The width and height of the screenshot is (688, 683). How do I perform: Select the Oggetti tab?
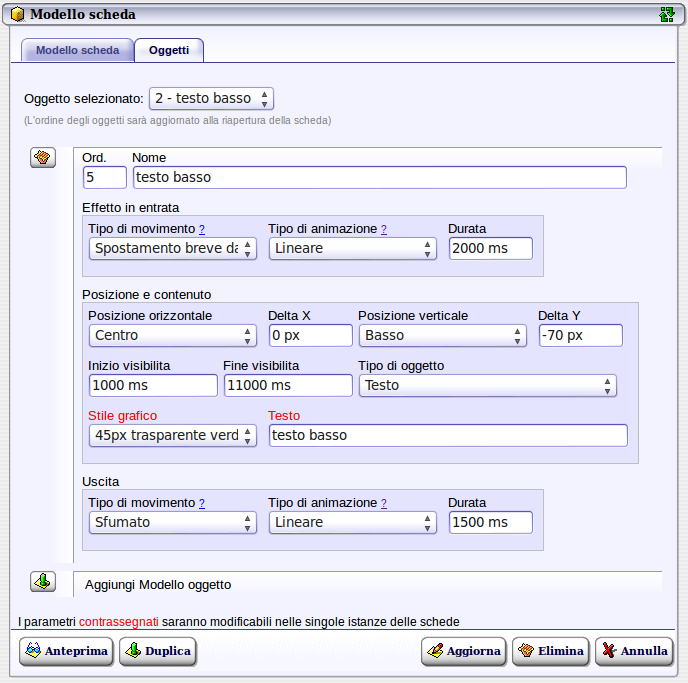(169, 50)
